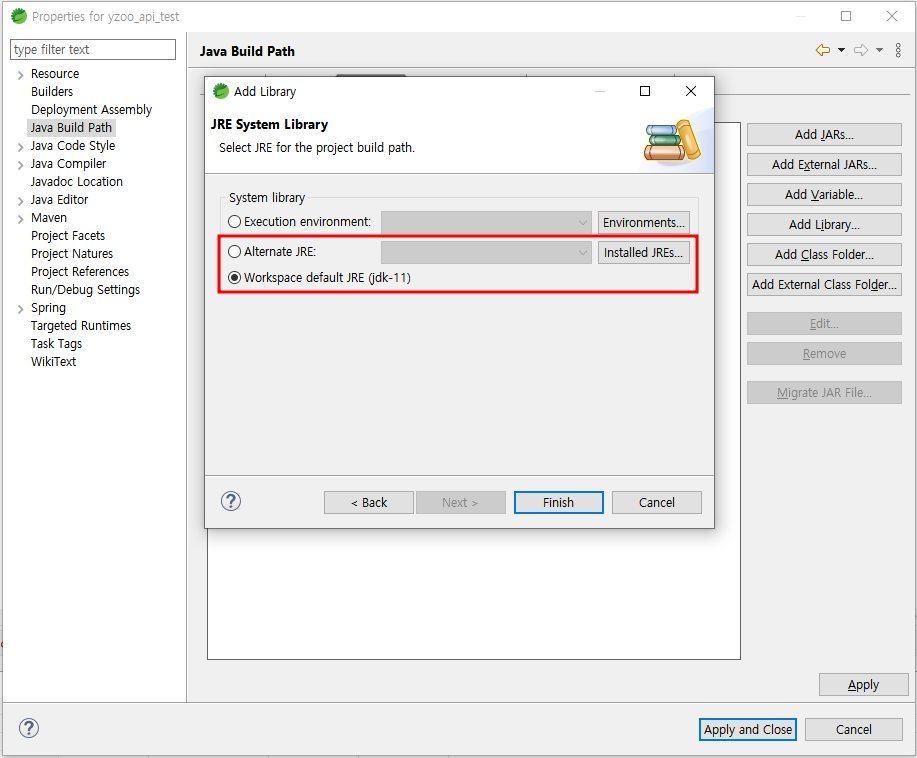Click Finish in Add Library dialog
917x758 pixels.
(x=559, y=502)
